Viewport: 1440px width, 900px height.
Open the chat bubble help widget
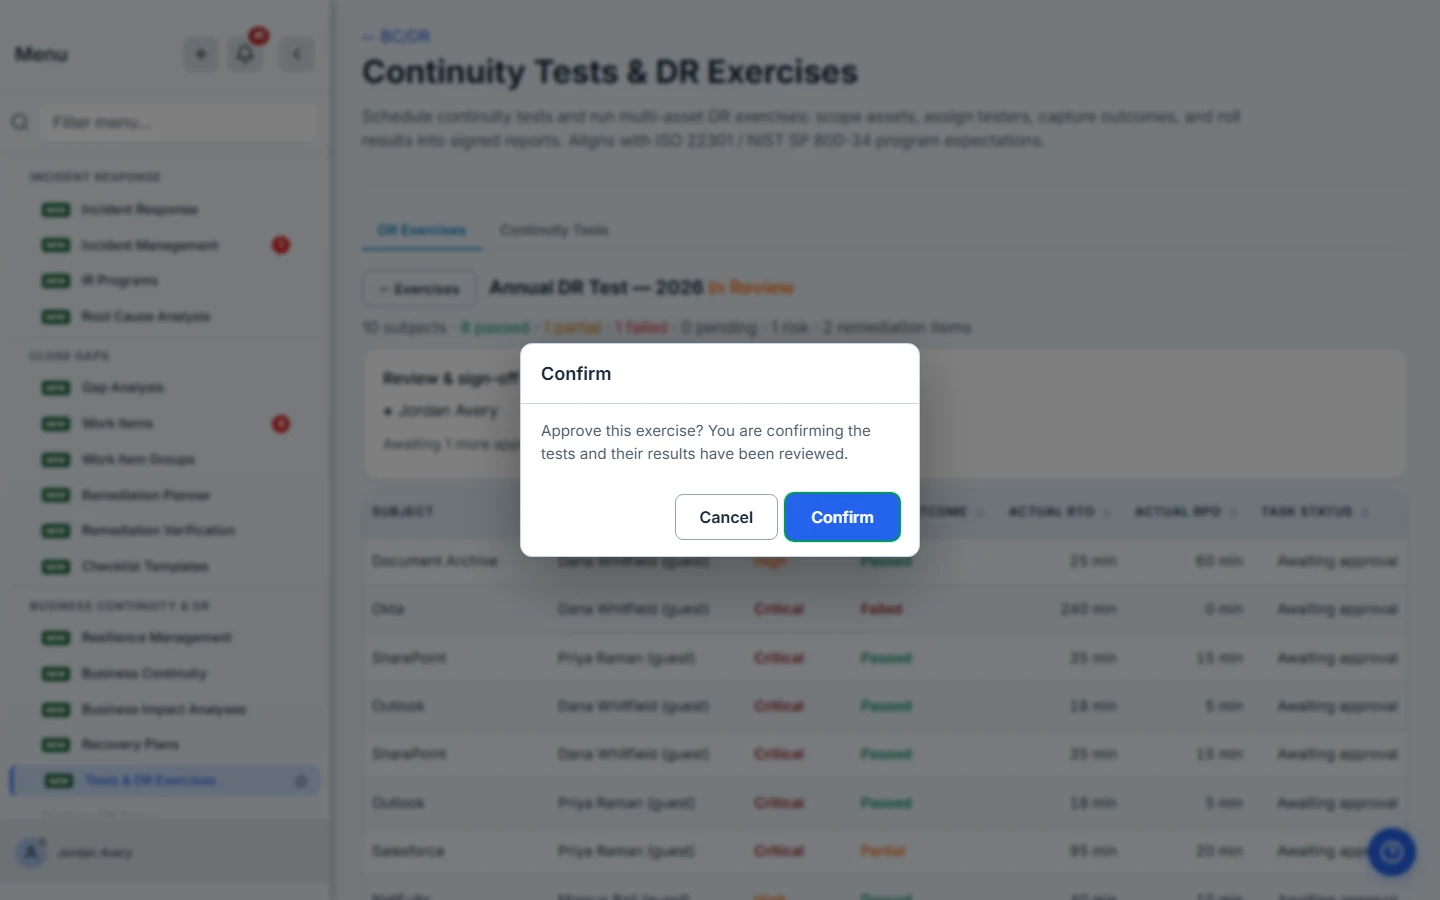click(1391, 852)
